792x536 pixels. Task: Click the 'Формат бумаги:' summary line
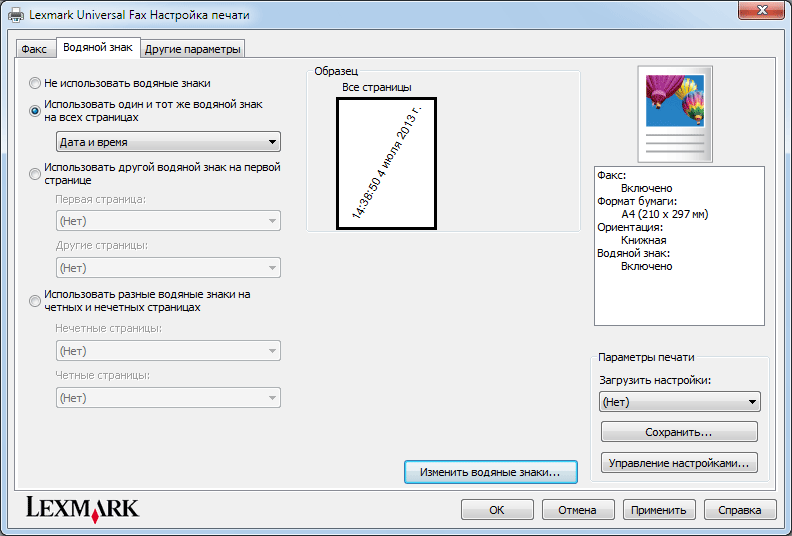pyautogui.click(x=637, y=201)
